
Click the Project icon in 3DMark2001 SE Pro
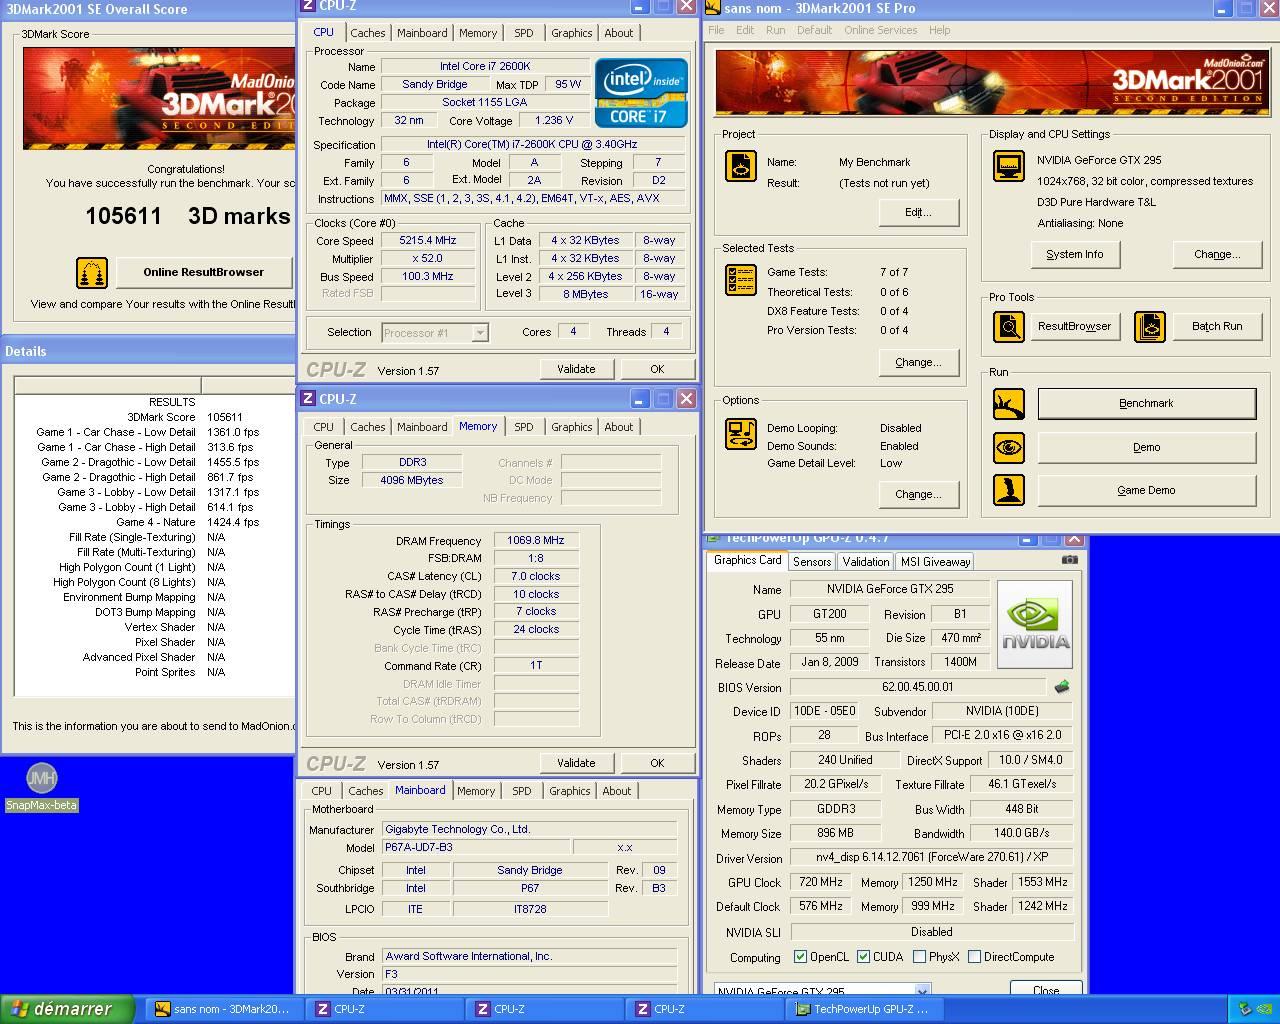741,166
